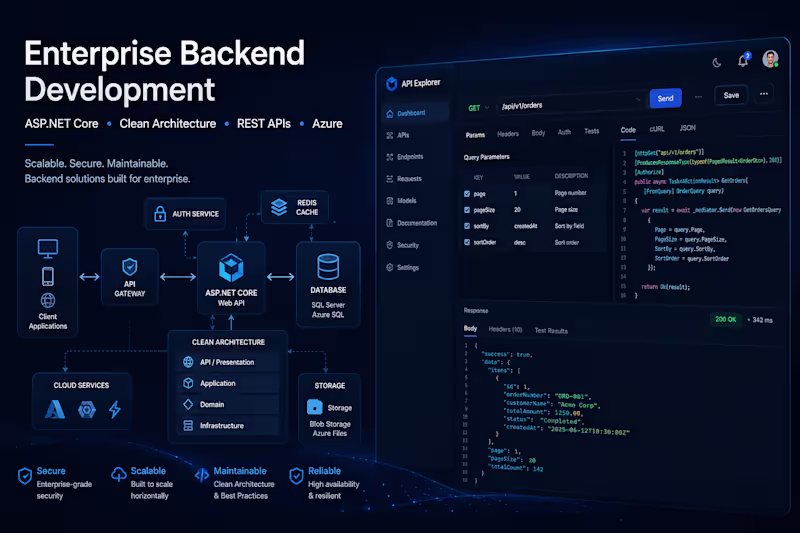The width and height of the screenshot is (800, 533).
Task: Open the user profile avatar
Action: click(x=770, y=59)
